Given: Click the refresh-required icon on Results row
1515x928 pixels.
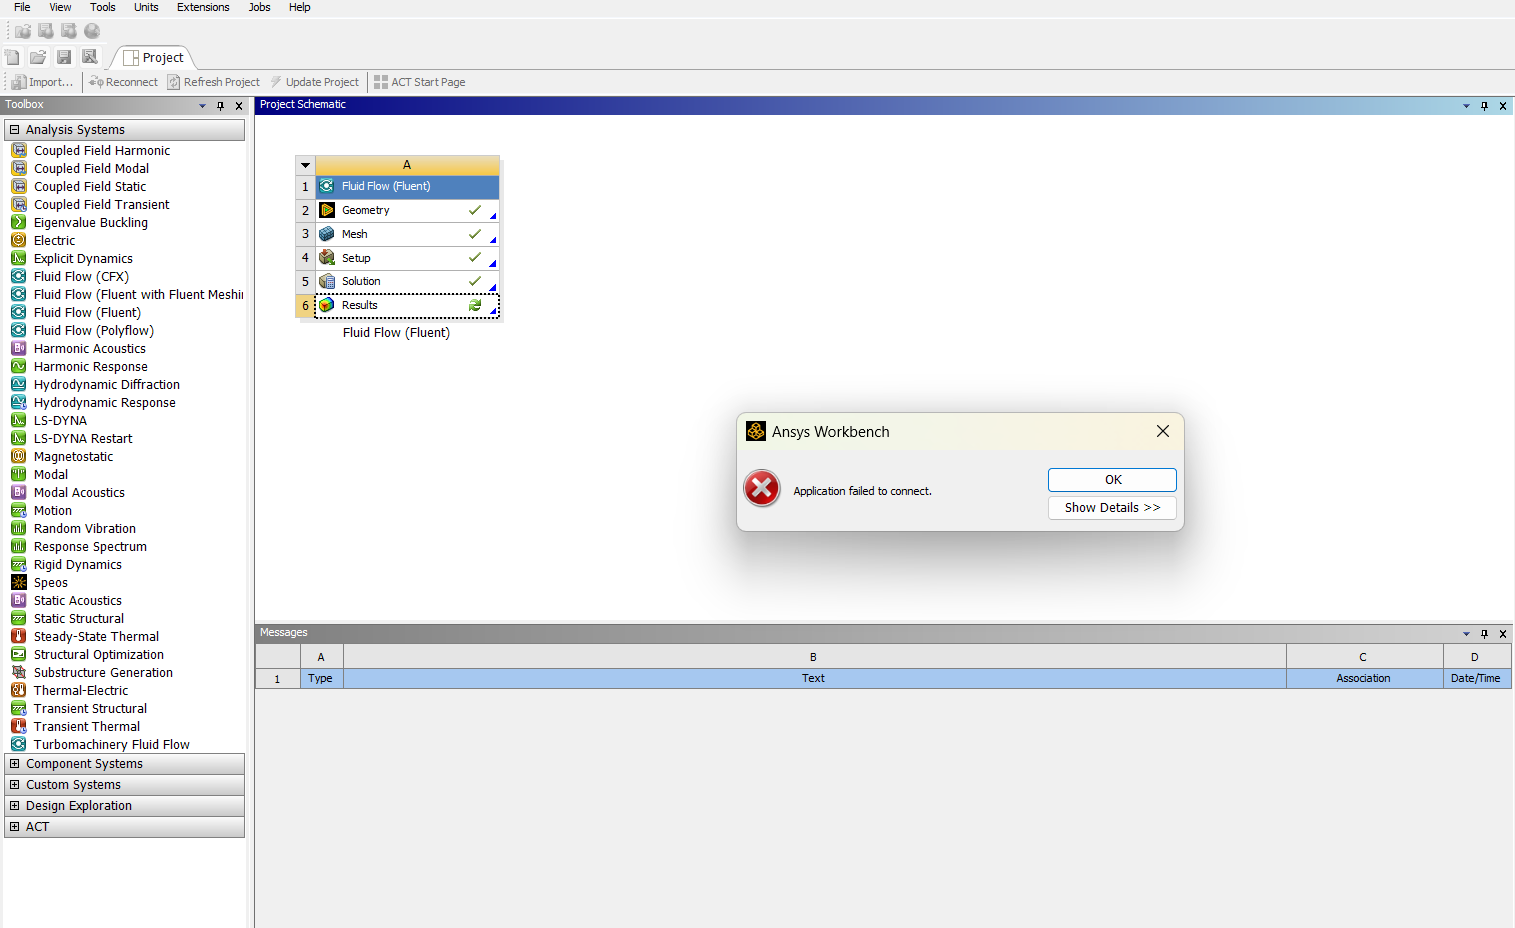Looking at the screenshot, I should pos(475,305).
